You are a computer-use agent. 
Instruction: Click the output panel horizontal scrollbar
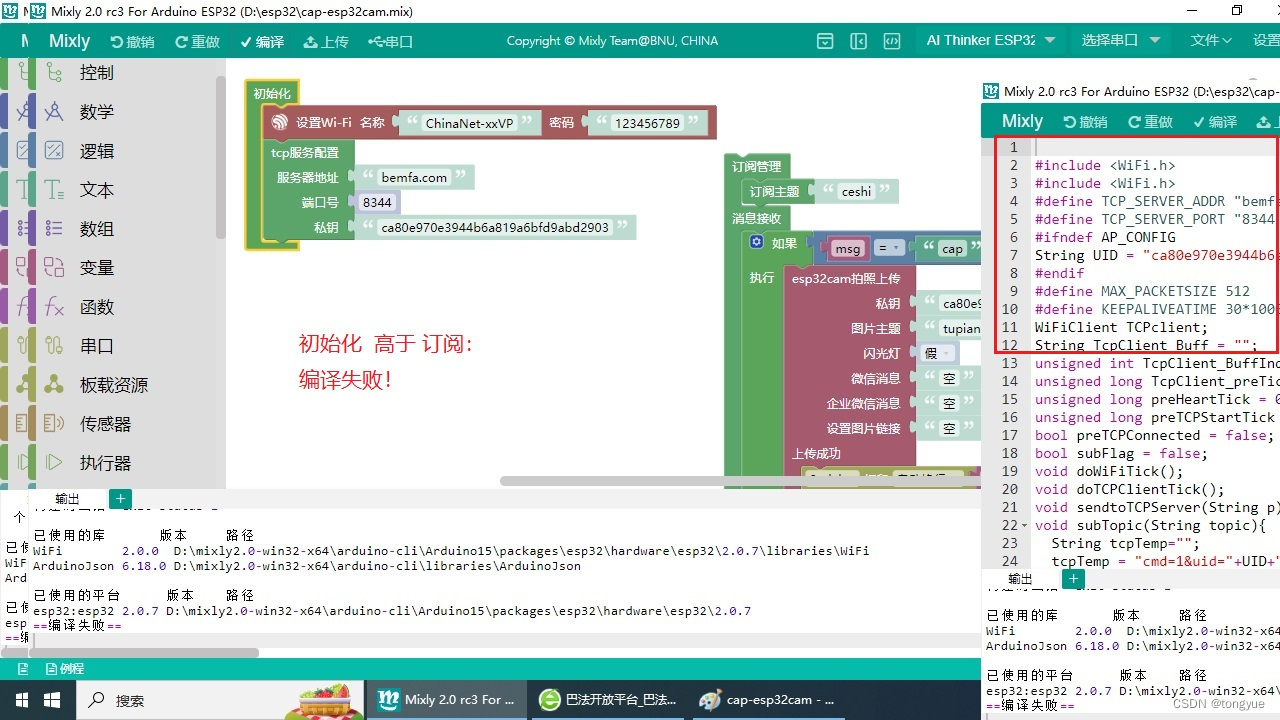(x=130, y=653)
